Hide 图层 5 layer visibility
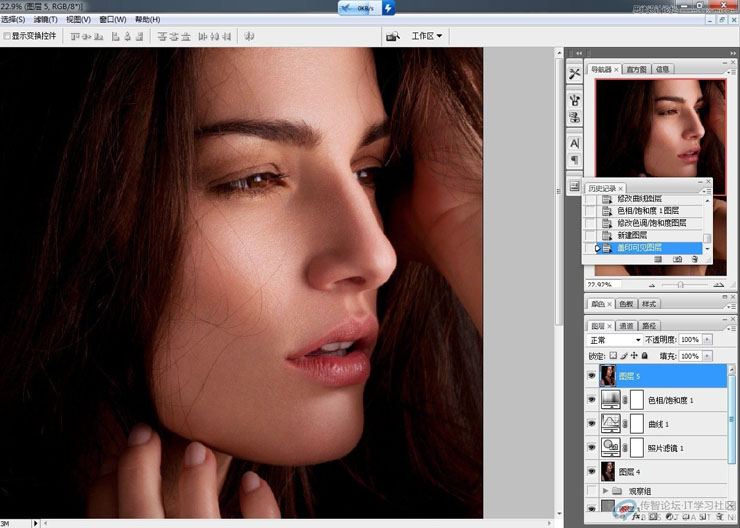Image resolution: width=740 pixels, height=528 pixels. point(591,376)
